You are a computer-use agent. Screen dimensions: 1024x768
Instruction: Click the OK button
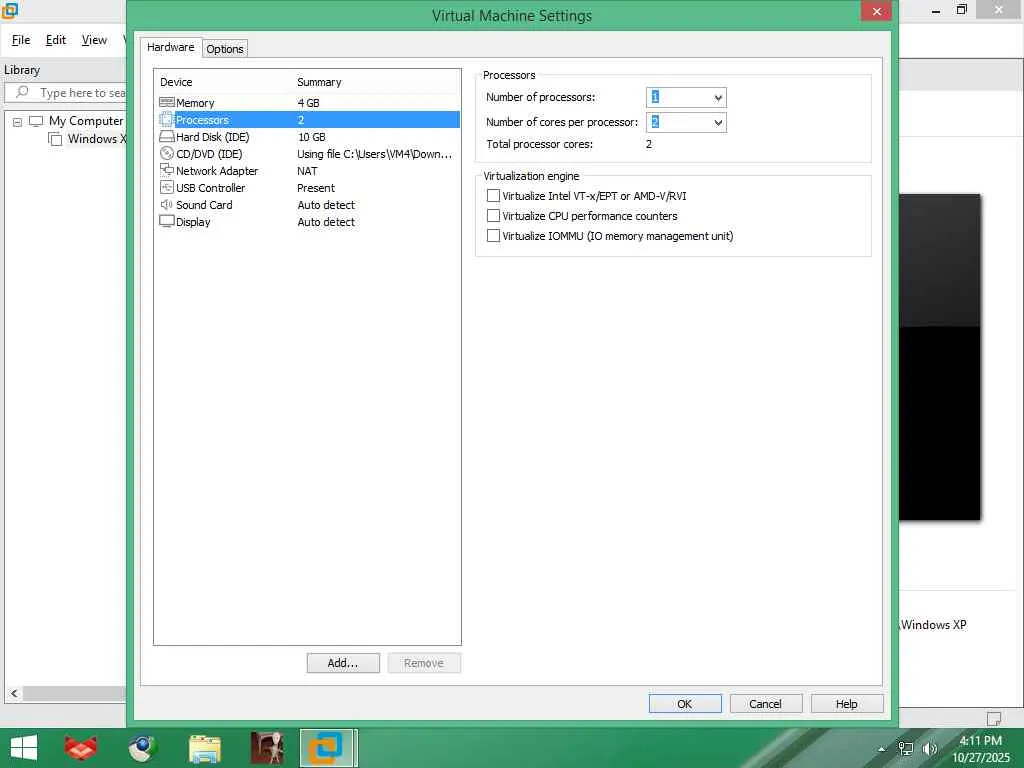click(x=685, y=703)
